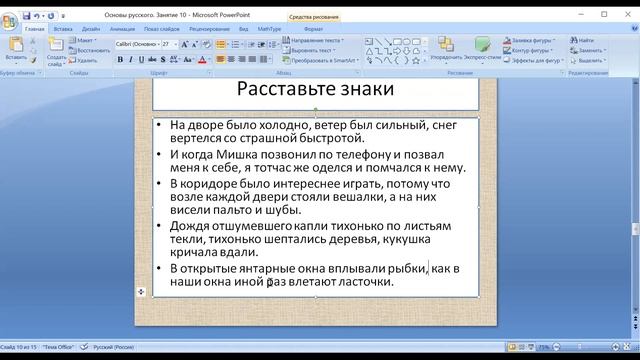Undo the last action in Quick Access
The width and height of the screenshot is (640, 360).
coord(37,16)
